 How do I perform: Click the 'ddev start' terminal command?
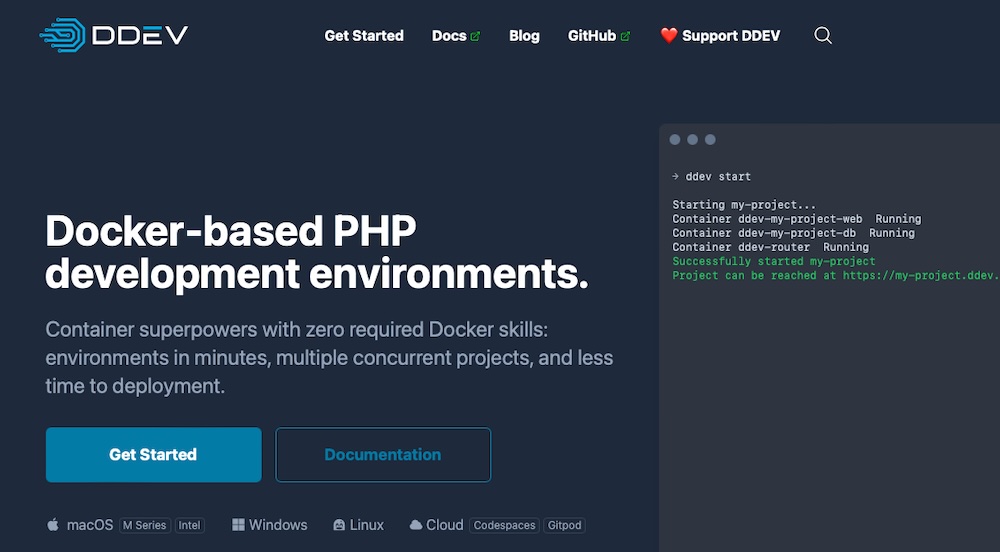tap(718, 177)
